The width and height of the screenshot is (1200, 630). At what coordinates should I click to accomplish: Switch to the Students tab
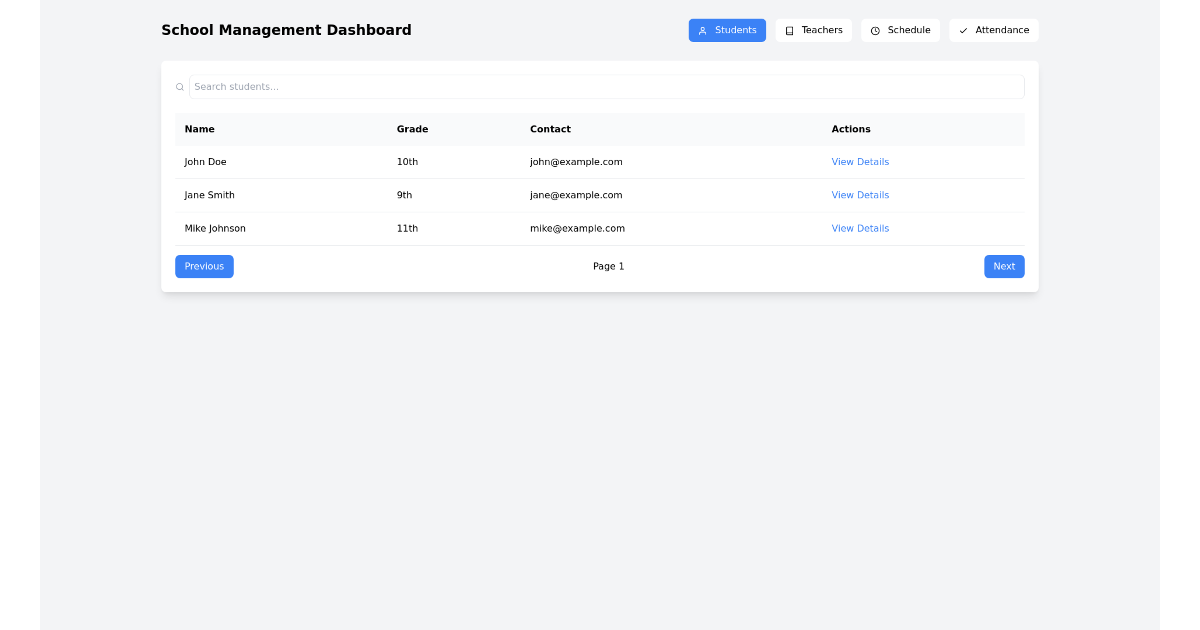pyautogui.click(x=727, y=30)
